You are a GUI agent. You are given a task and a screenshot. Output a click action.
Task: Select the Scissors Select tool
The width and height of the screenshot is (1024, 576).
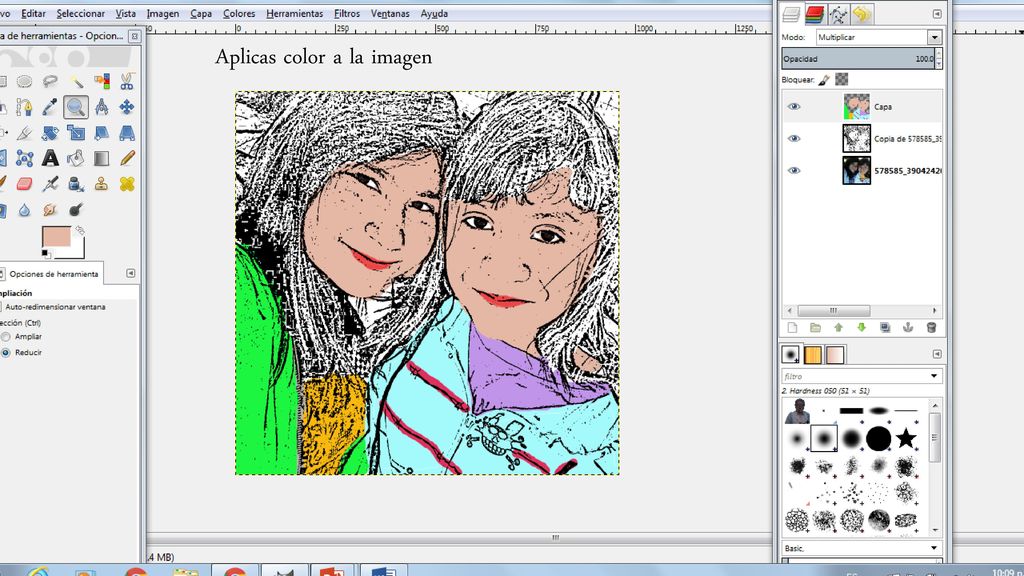click(127, 81)
